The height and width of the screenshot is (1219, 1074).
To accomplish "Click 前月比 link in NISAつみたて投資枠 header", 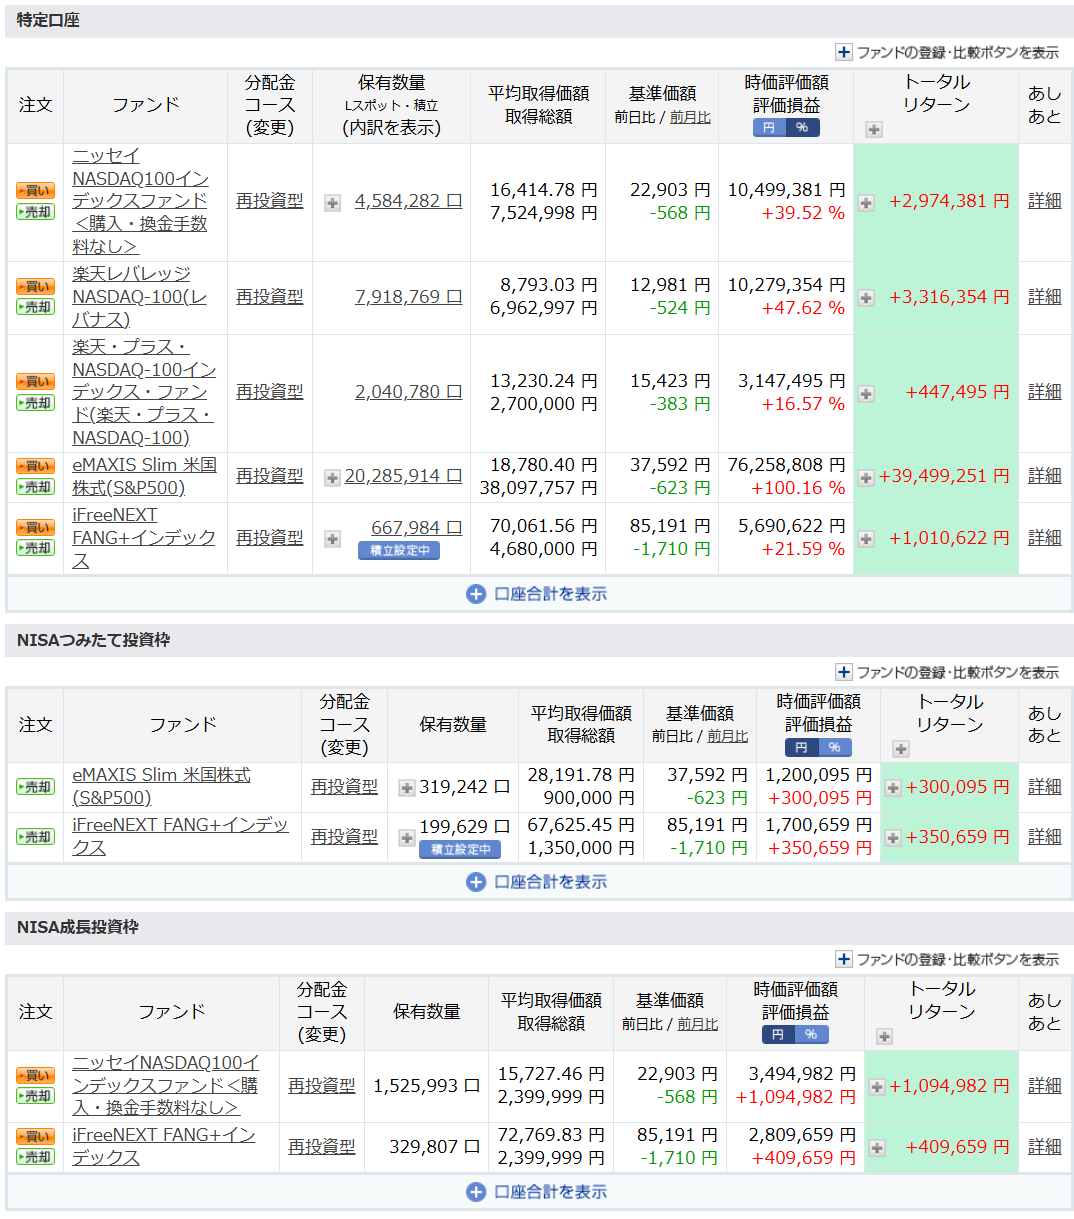I will pos(727,736).
